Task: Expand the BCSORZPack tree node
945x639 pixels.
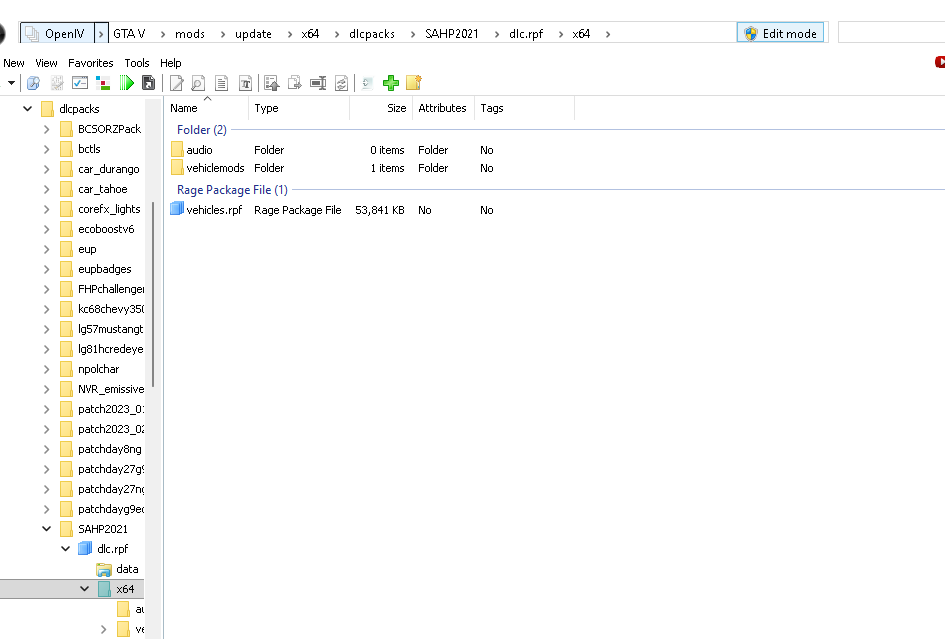Action: 46,129
